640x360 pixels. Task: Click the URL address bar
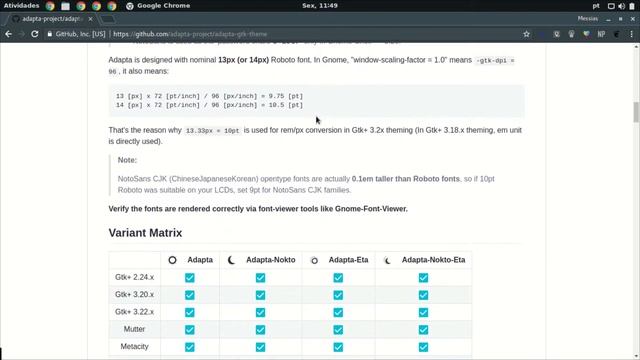pos(282,34)
